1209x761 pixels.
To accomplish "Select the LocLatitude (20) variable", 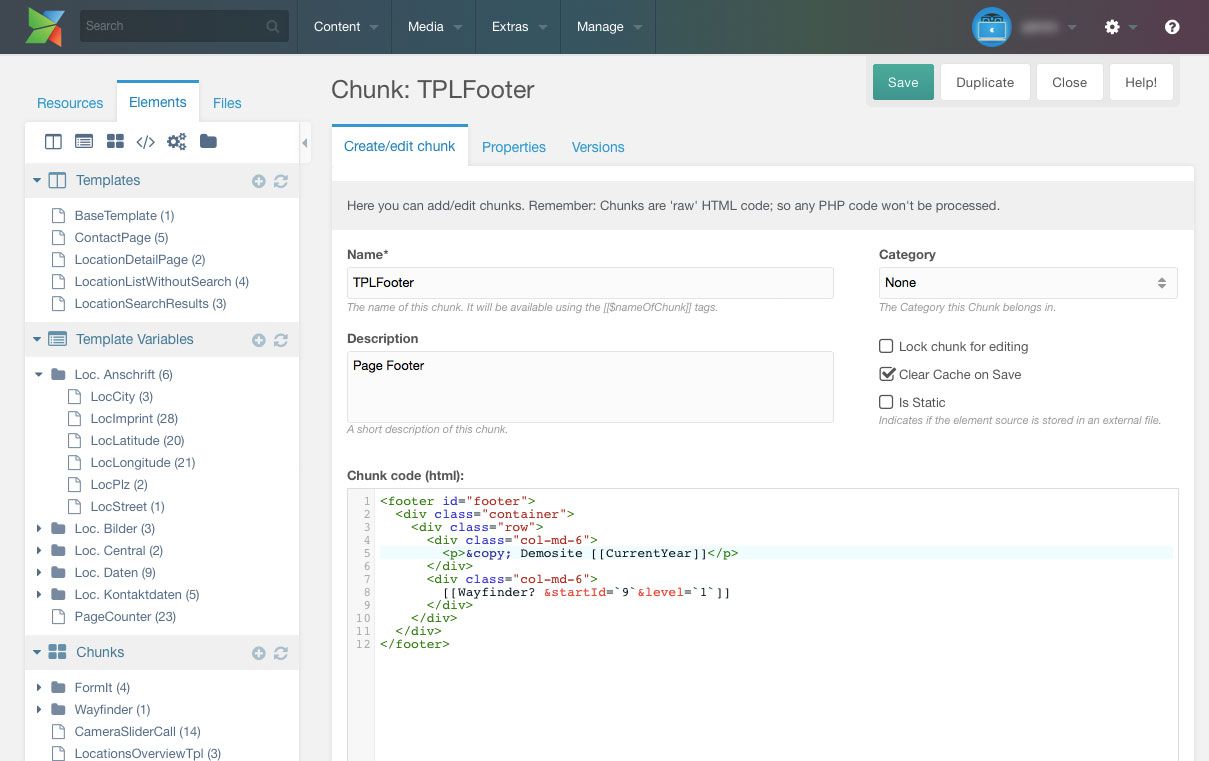I will tap(137, 441).
